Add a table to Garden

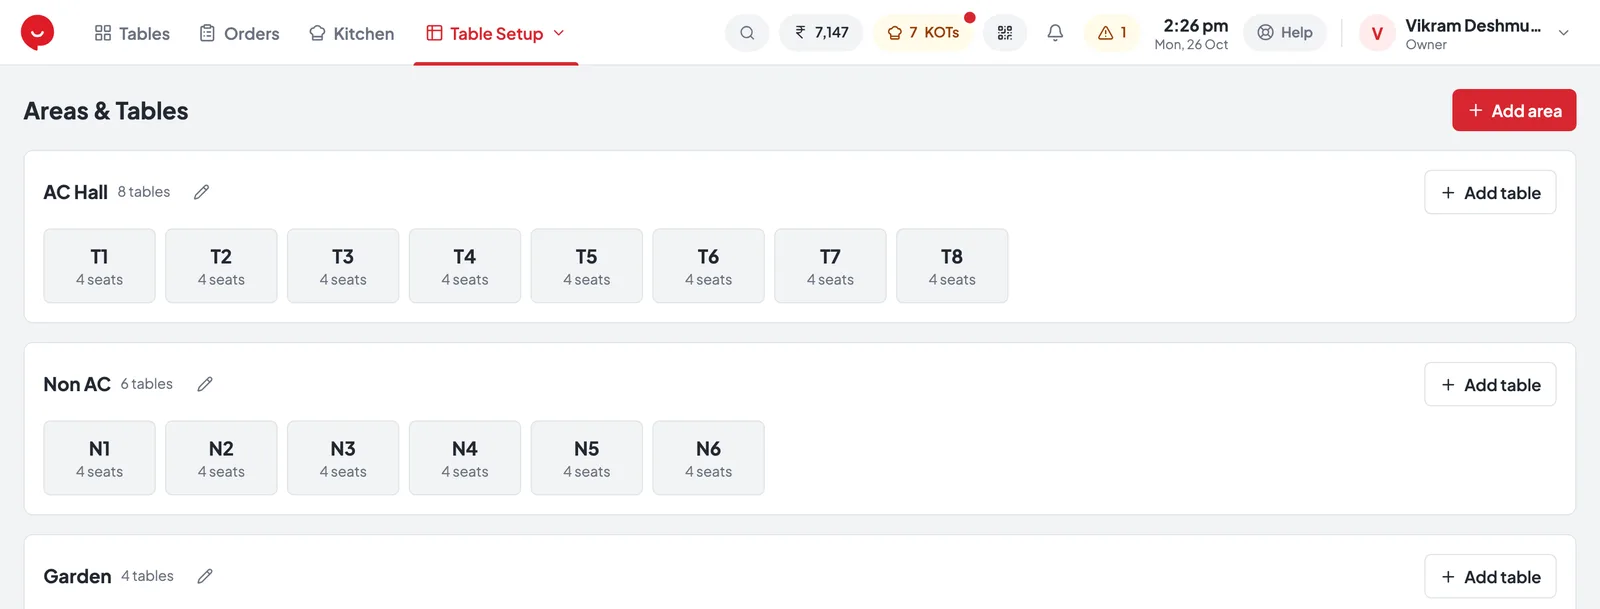pyautogui.click(x=1490, y=576)
